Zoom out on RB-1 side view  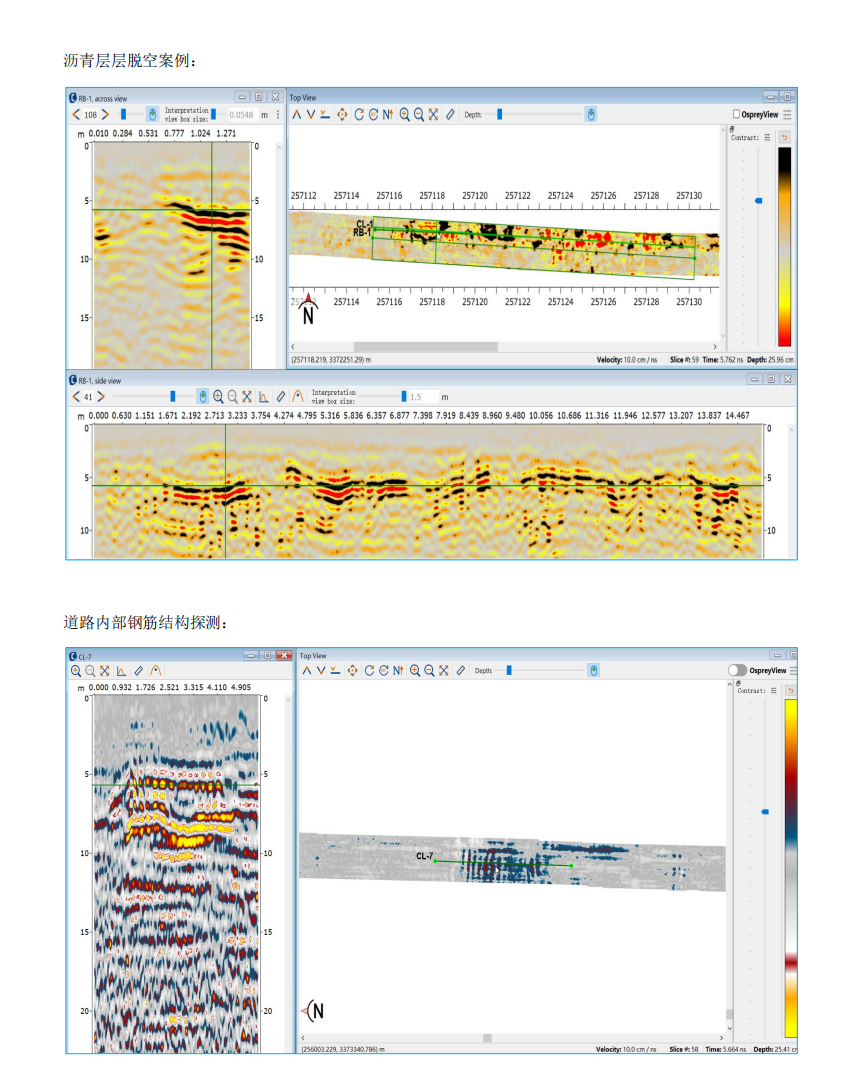pos(233,396)
